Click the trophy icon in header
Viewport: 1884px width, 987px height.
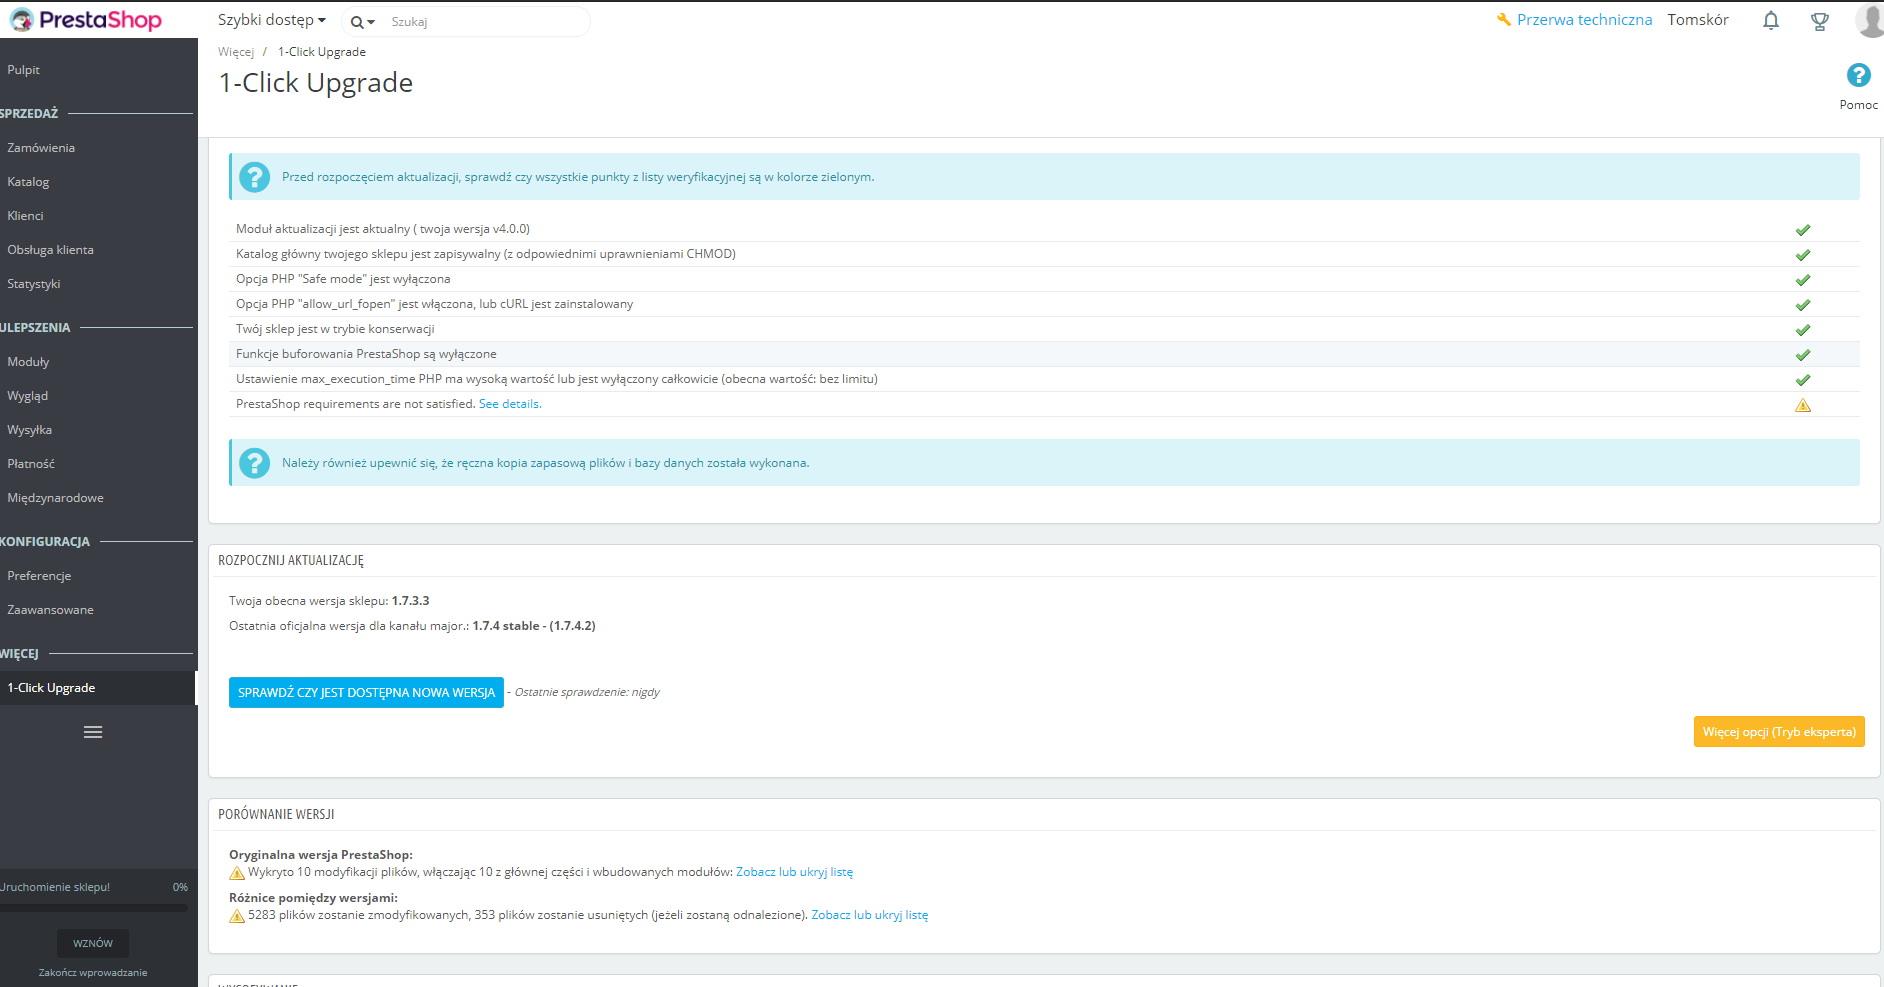point(1819,21)
